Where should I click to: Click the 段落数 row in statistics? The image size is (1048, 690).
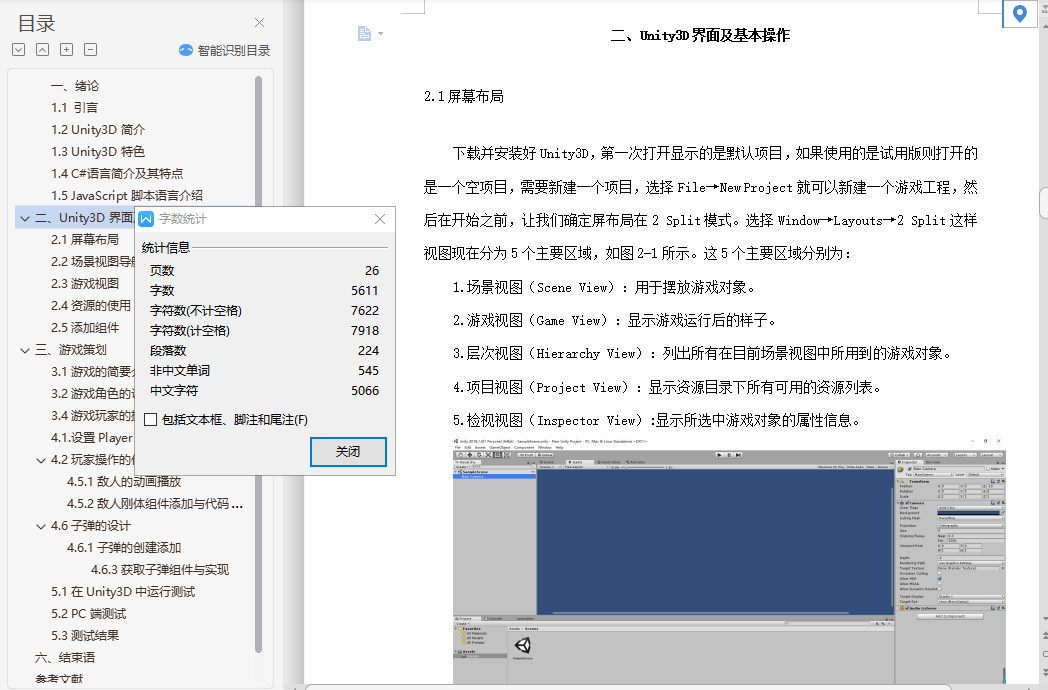(x=264, y=351)
